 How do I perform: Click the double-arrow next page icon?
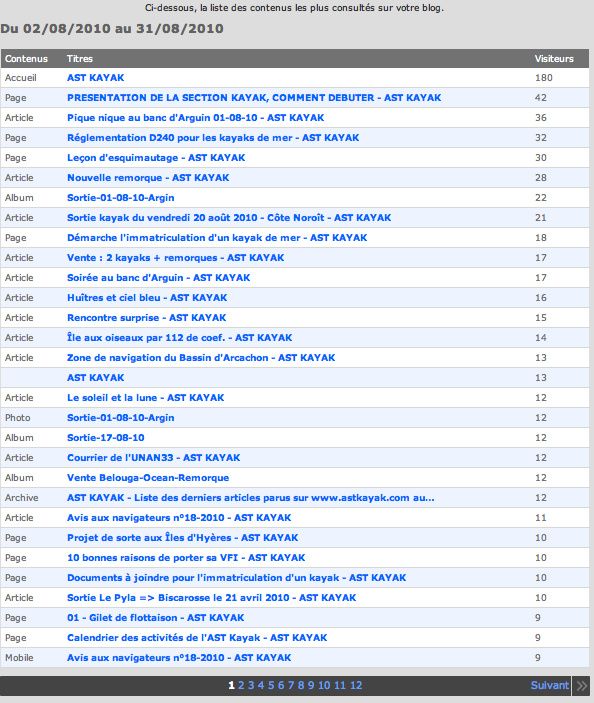pos(581,686)
